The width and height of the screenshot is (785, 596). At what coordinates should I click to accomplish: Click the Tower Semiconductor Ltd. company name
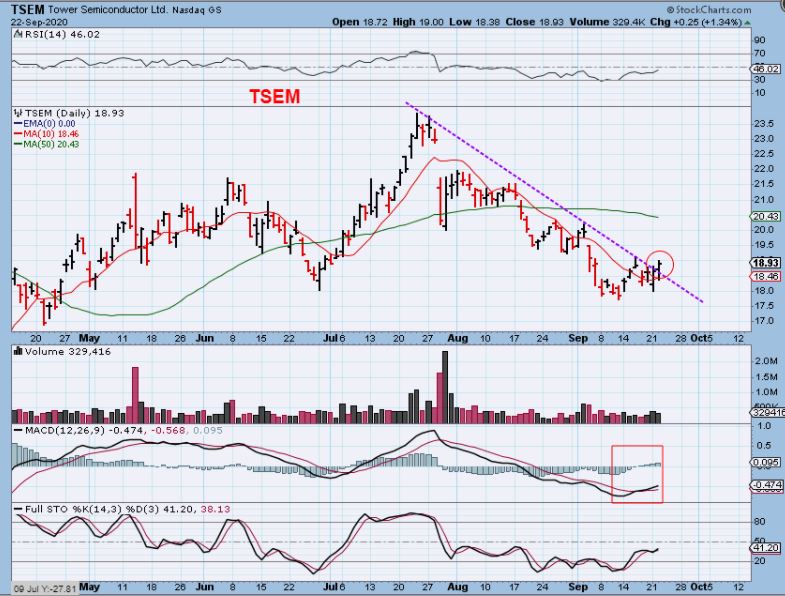point(108,10)
